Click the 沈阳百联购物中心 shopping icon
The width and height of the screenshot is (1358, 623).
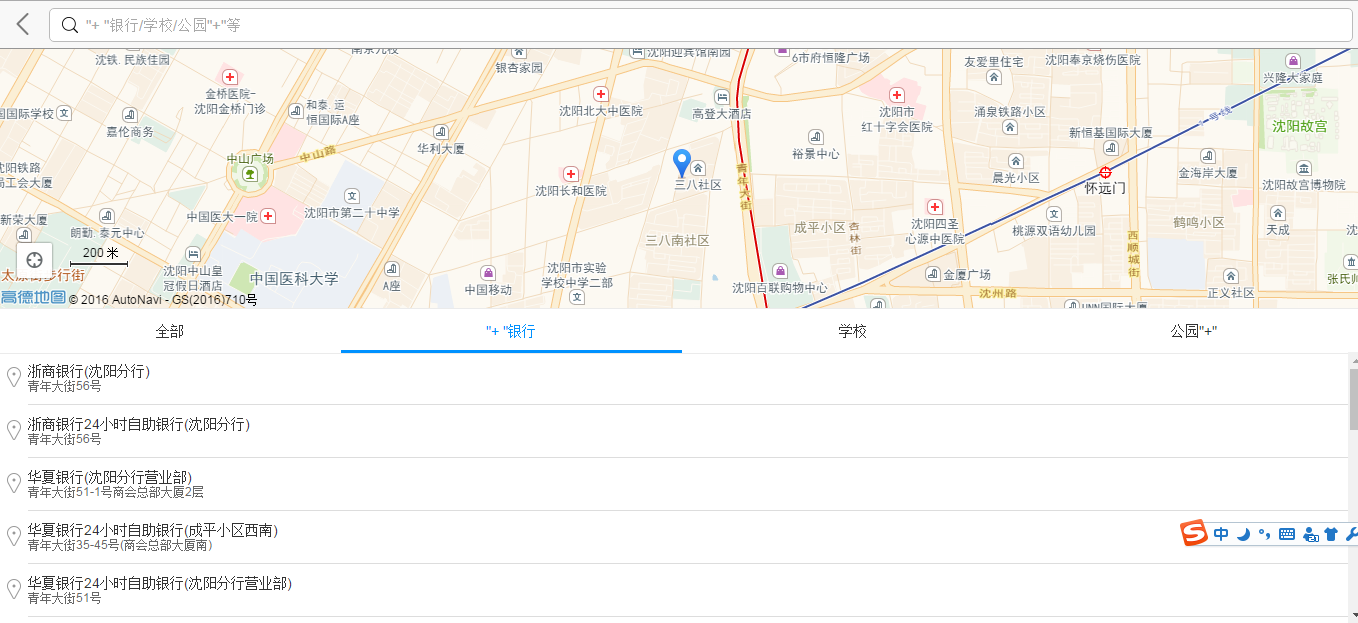pyautogui.click(x=780, y=271)
